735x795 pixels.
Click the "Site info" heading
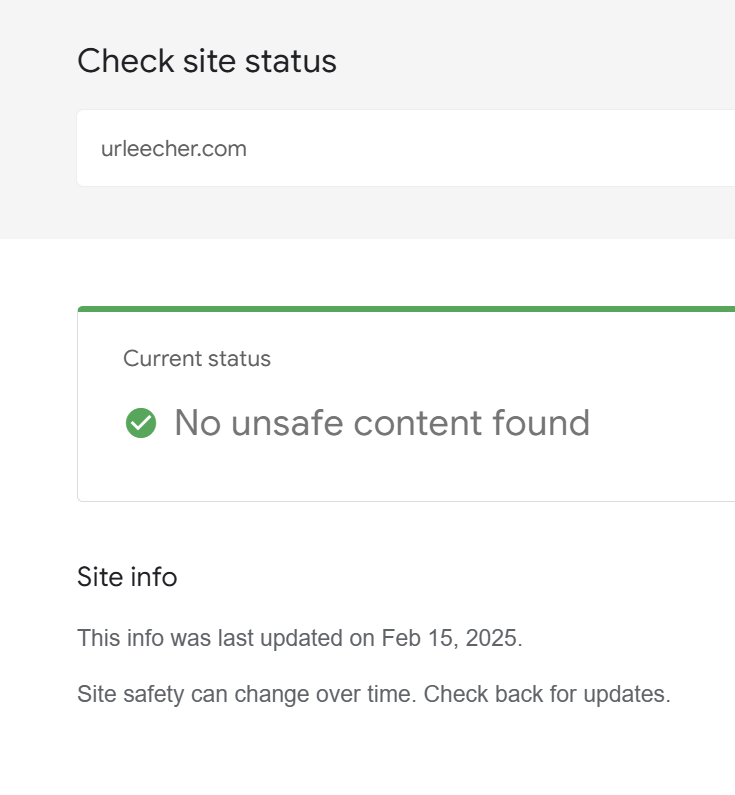pyautogui.click(x=127, y=577)
